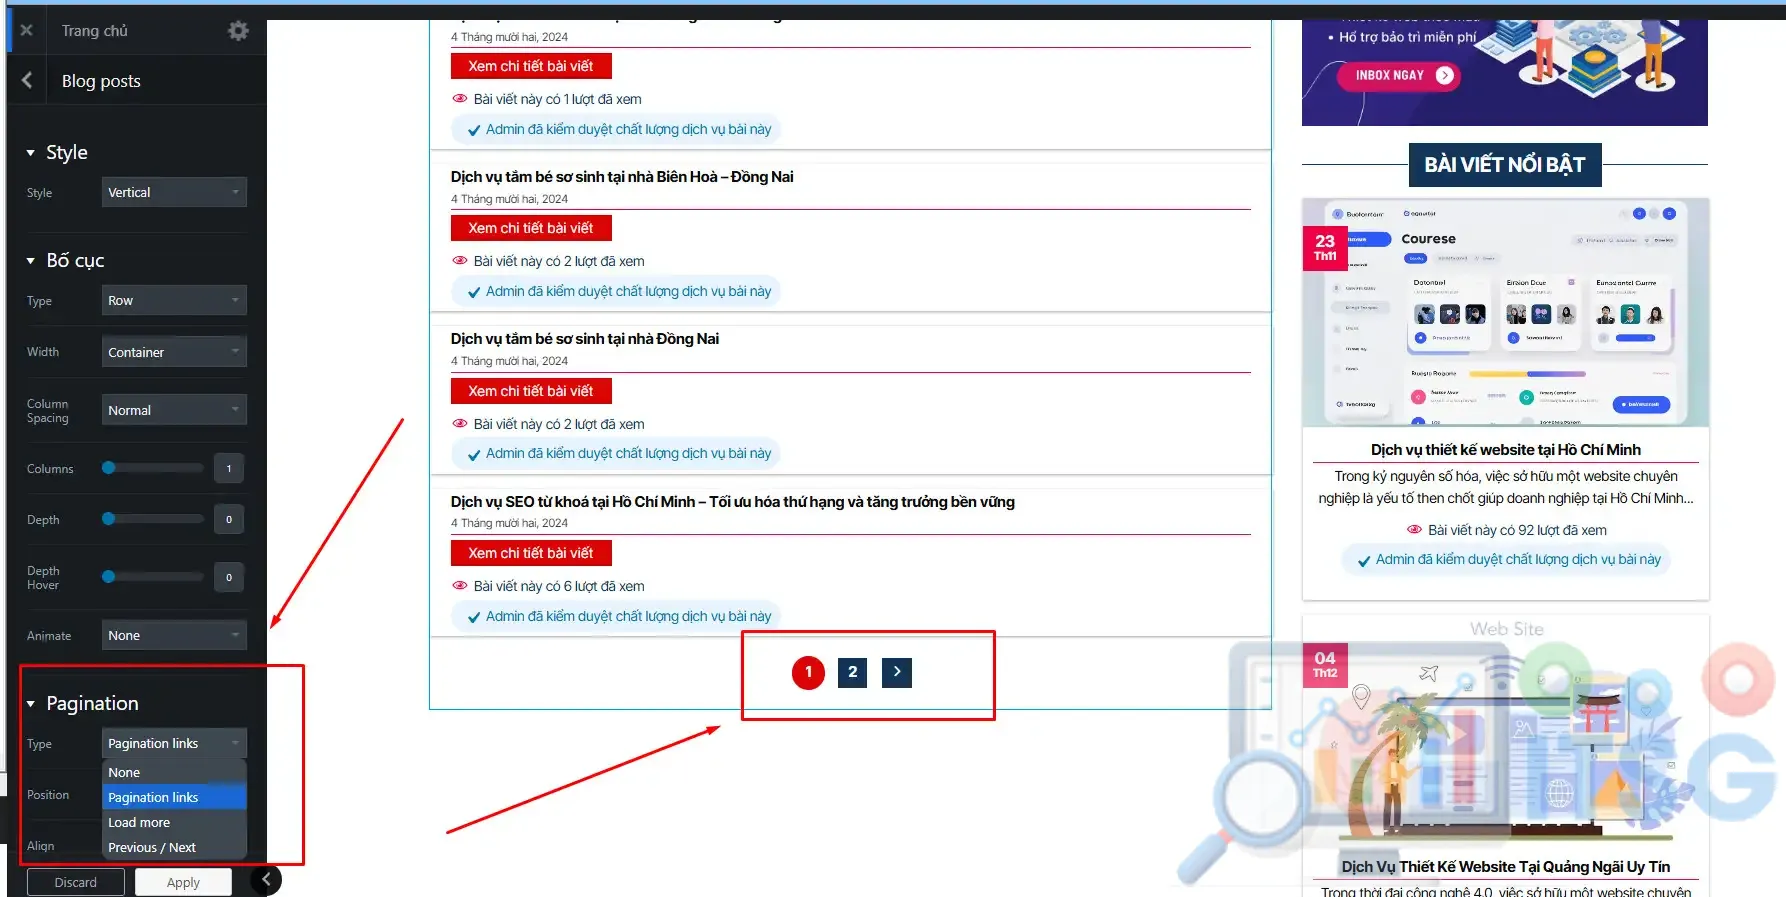The width and height of the screenshot is (1786, 897).
Task: Click the Apply button
Action: click(x=183, y=882)
